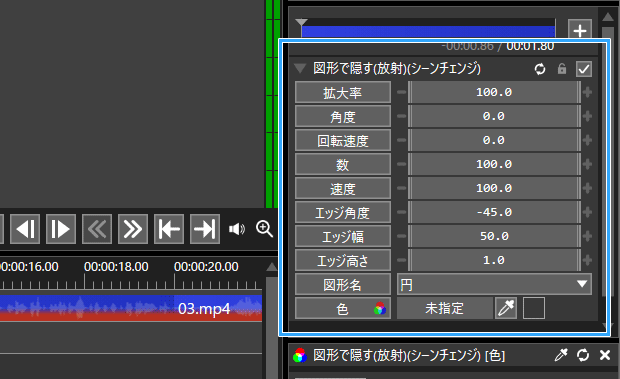Click the 回転速度 parameter button
620x379 pixels.
pos(343,140)
